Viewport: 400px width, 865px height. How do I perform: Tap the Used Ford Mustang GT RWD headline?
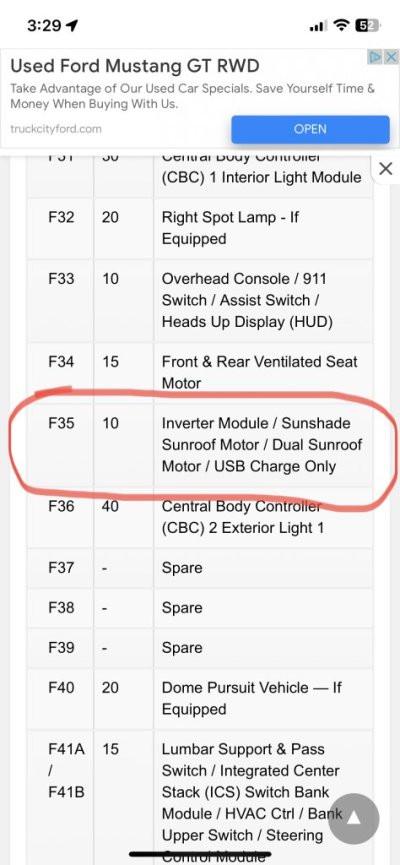coord(135,67)
